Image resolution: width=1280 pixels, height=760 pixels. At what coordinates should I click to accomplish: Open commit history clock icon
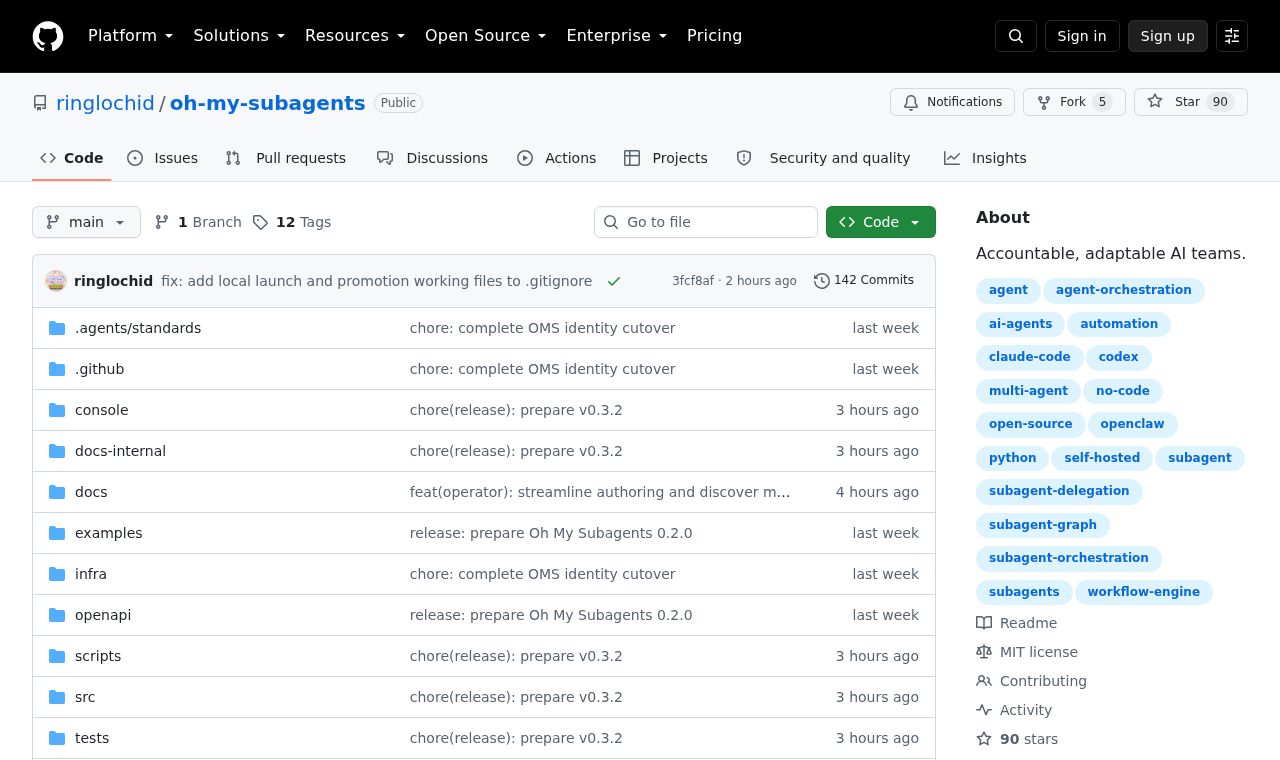point(822,281)
